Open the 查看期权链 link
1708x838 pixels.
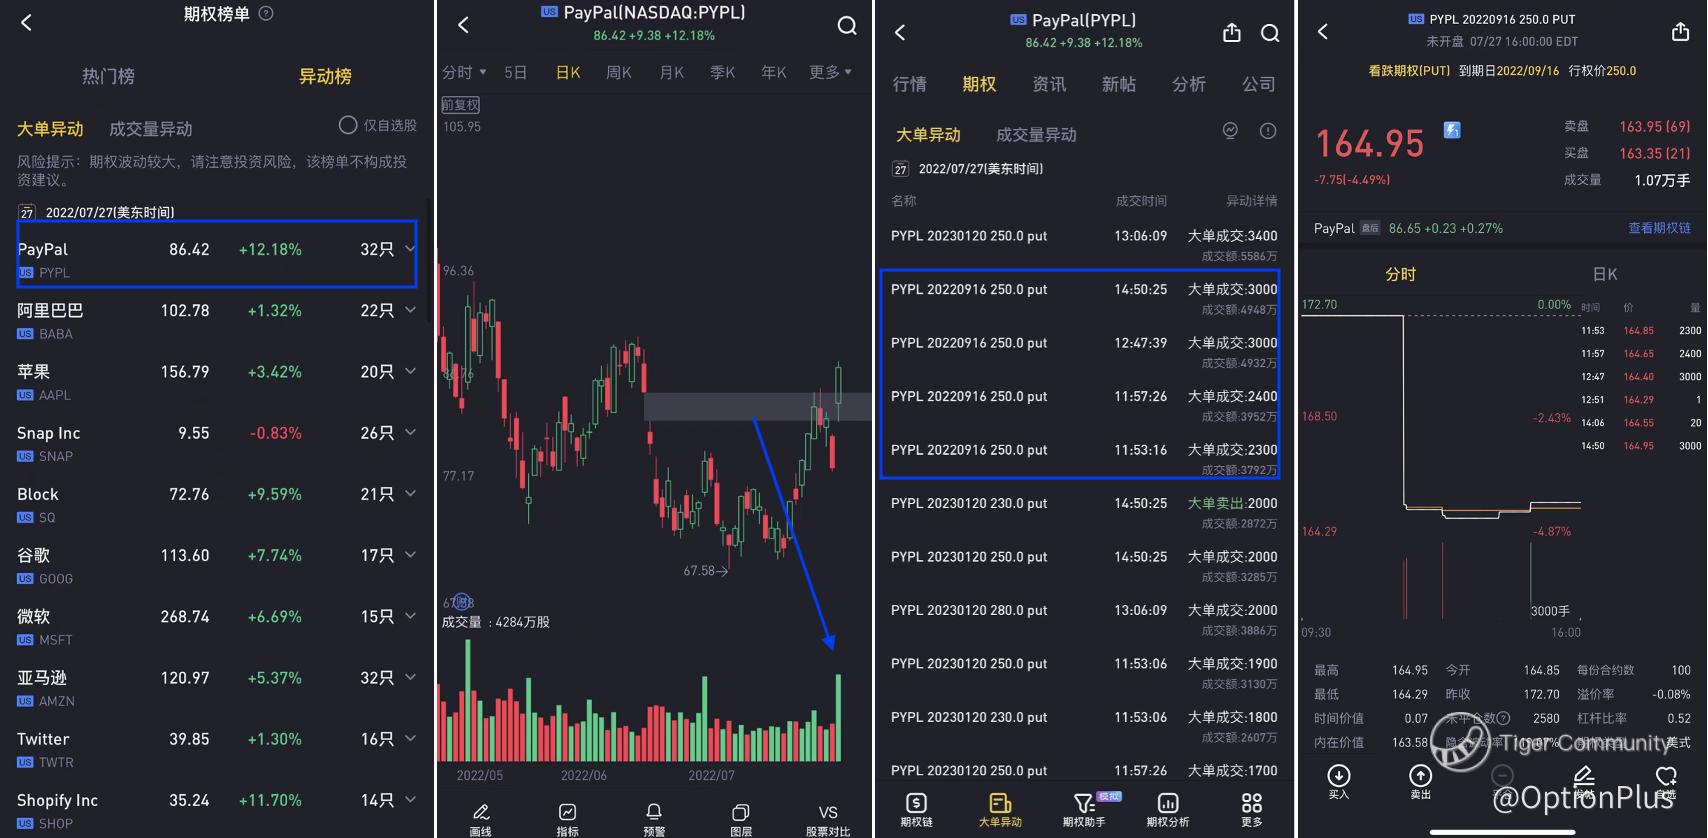[x=1659, y=228]
